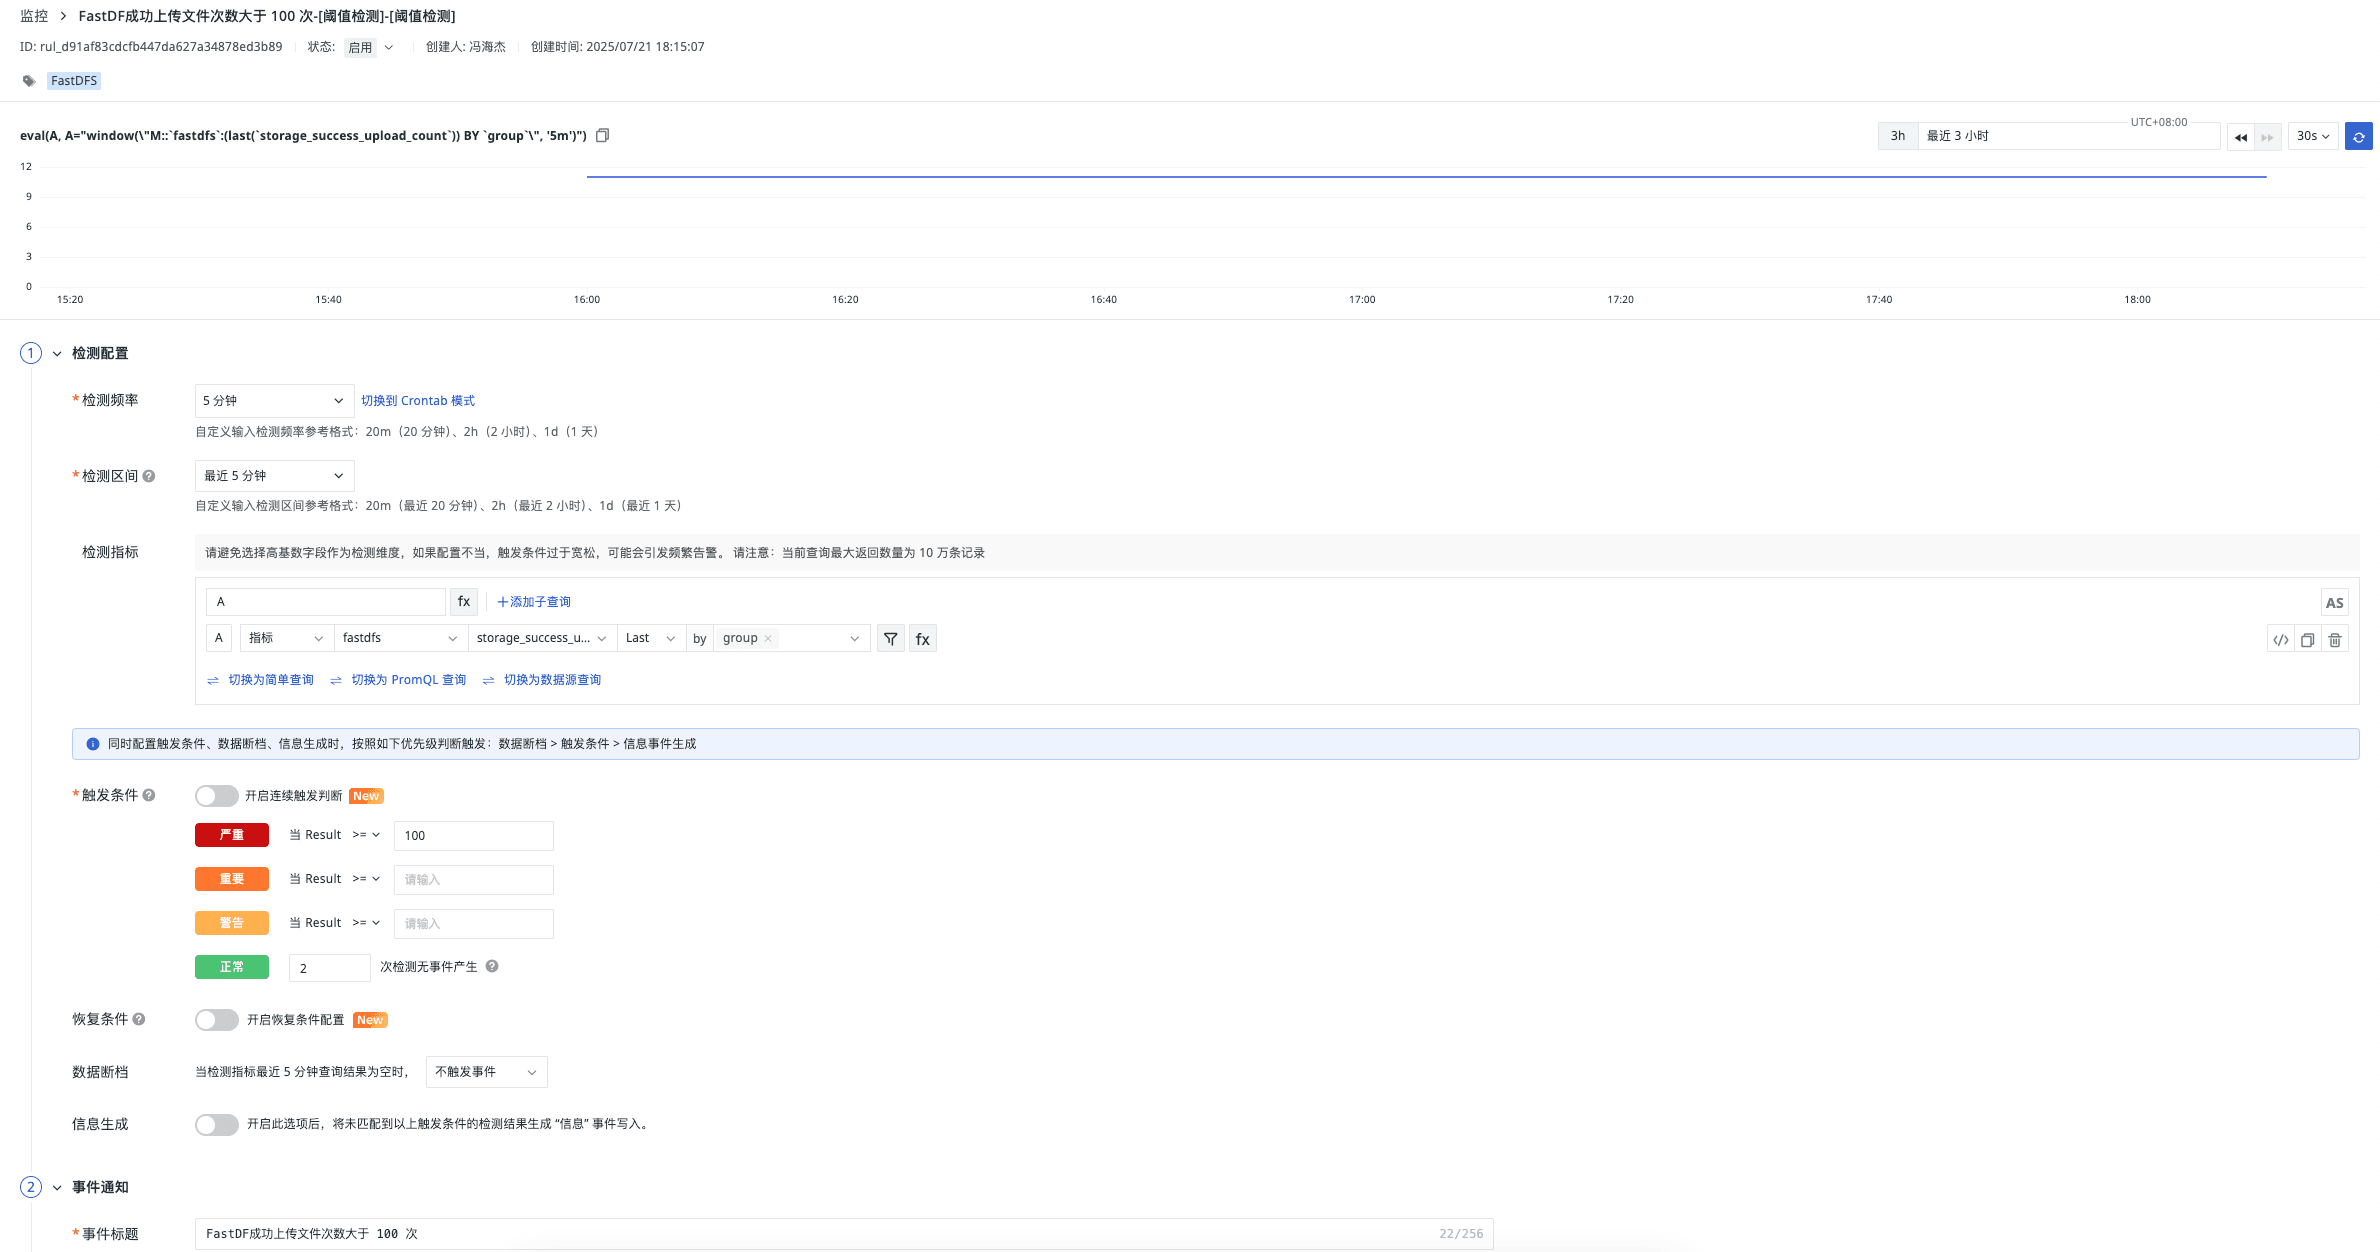2380x1252 pixels.
Task: Open the 不触发事件 data gap dropdown
Action: click(x=486, y=1072)
